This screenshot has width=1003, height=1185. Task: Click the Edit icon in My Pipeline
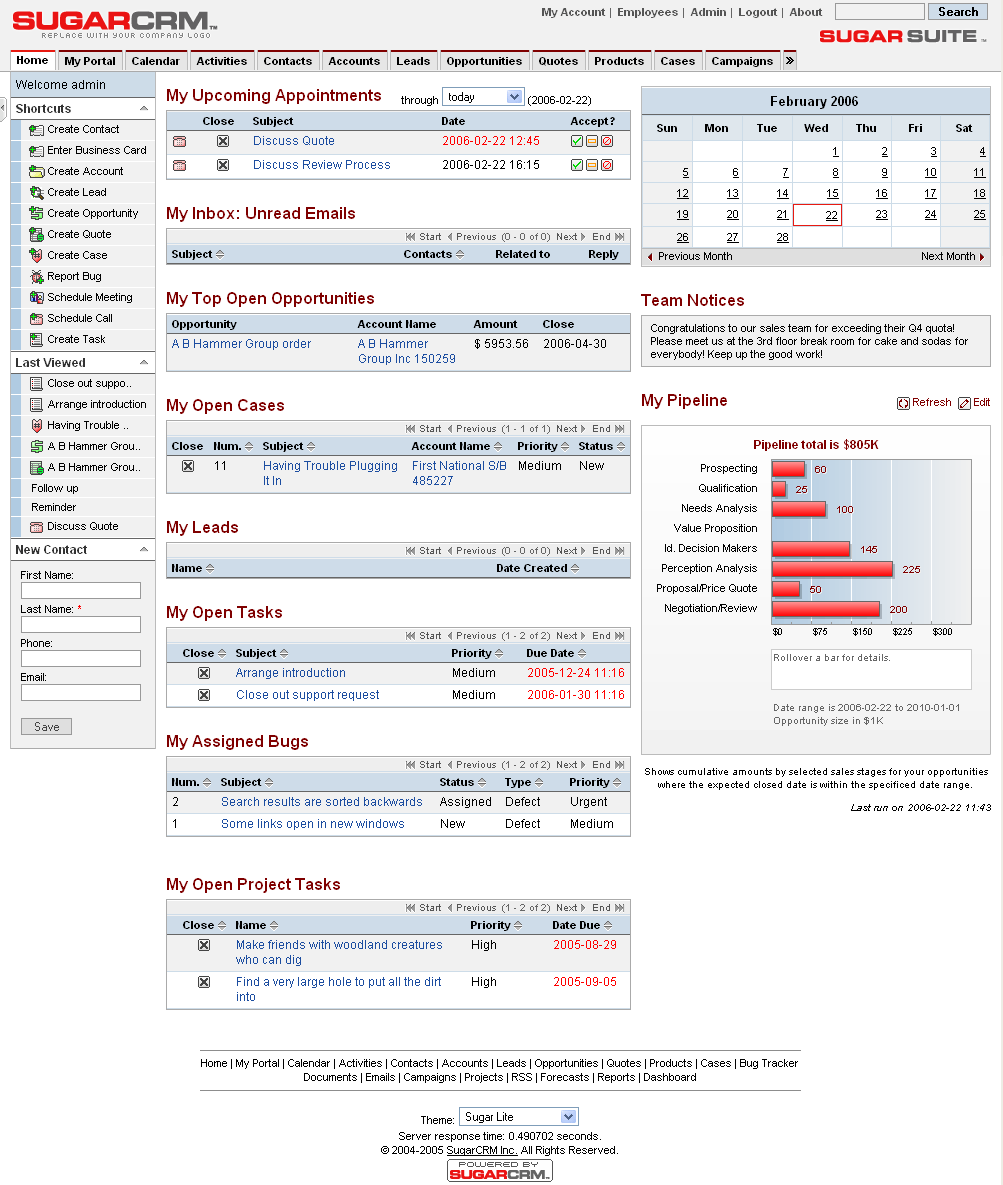(x=964, y=404)
